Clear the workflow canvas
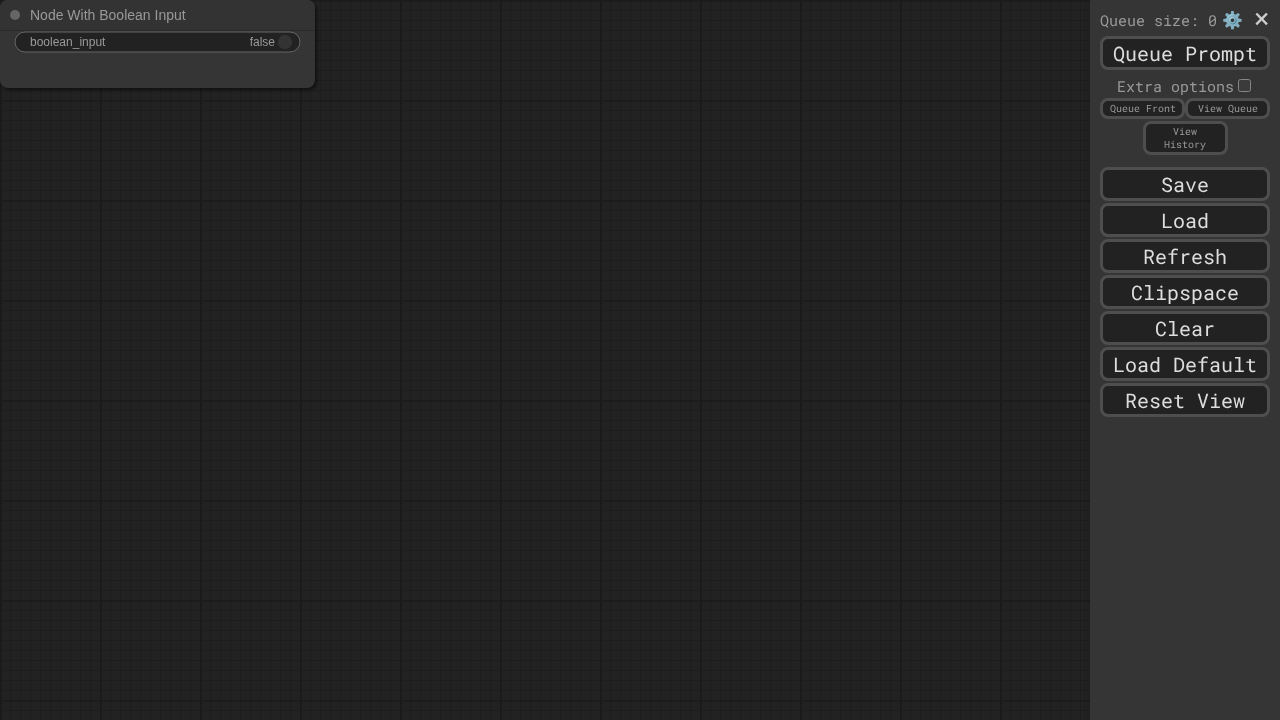 point(1185,329)
